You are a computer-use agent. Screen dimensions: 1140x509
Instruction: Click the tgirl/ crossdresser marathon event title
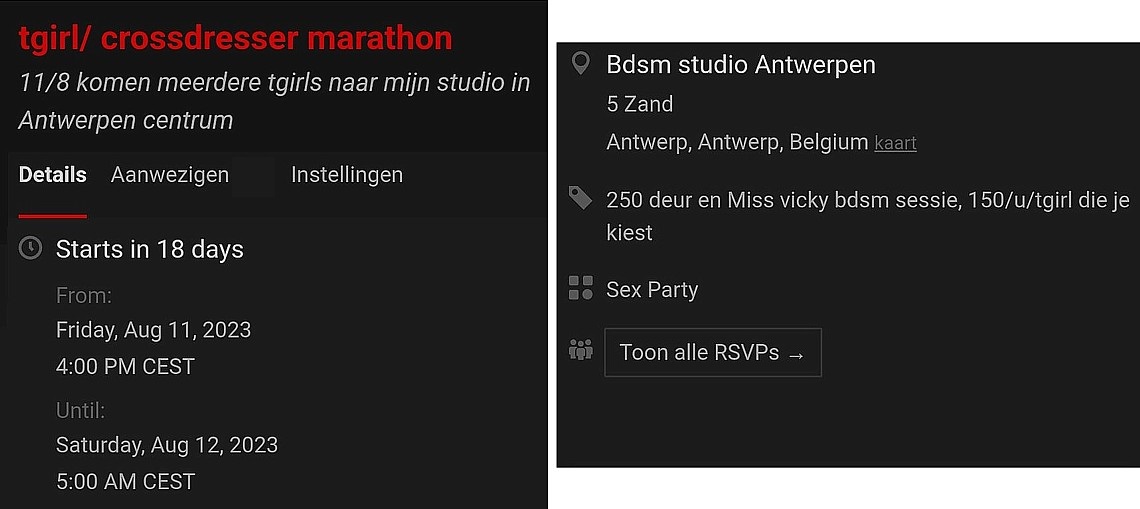pos(236,38)
